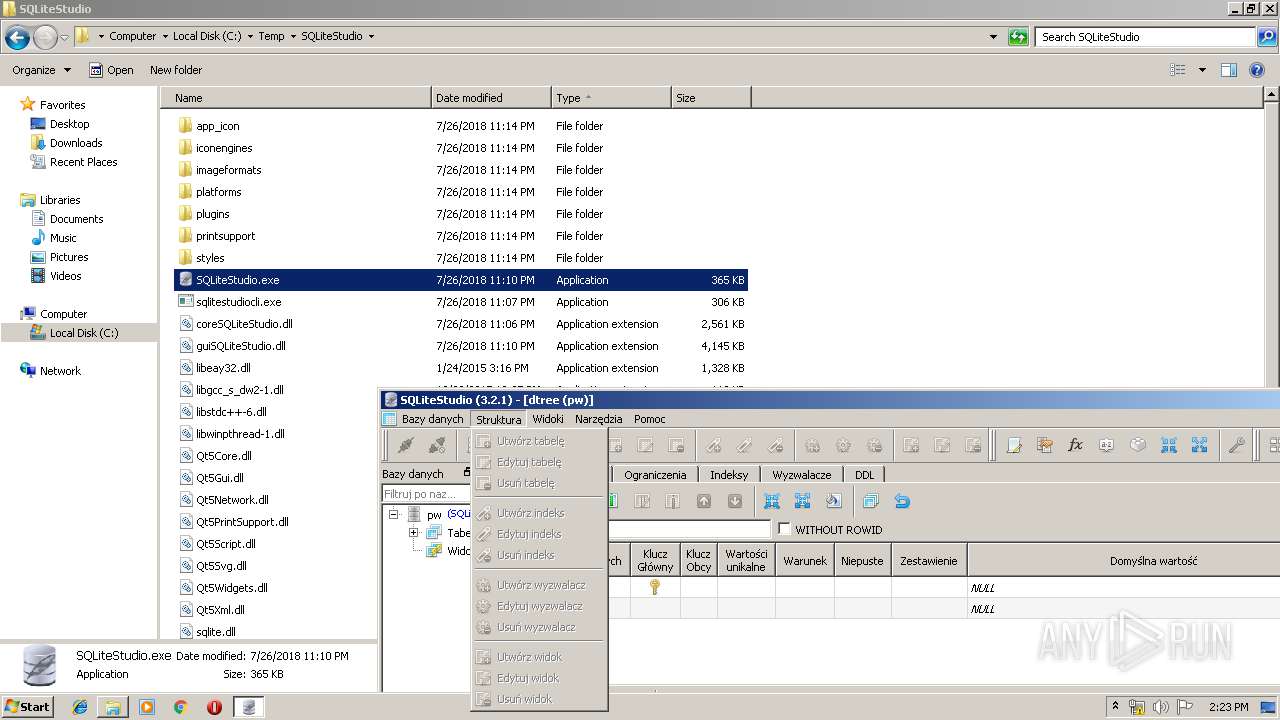This screenshot has width=1280, height=720.
Task: Click the create trigger gear icon in toolbar
Action: [812, 445]
